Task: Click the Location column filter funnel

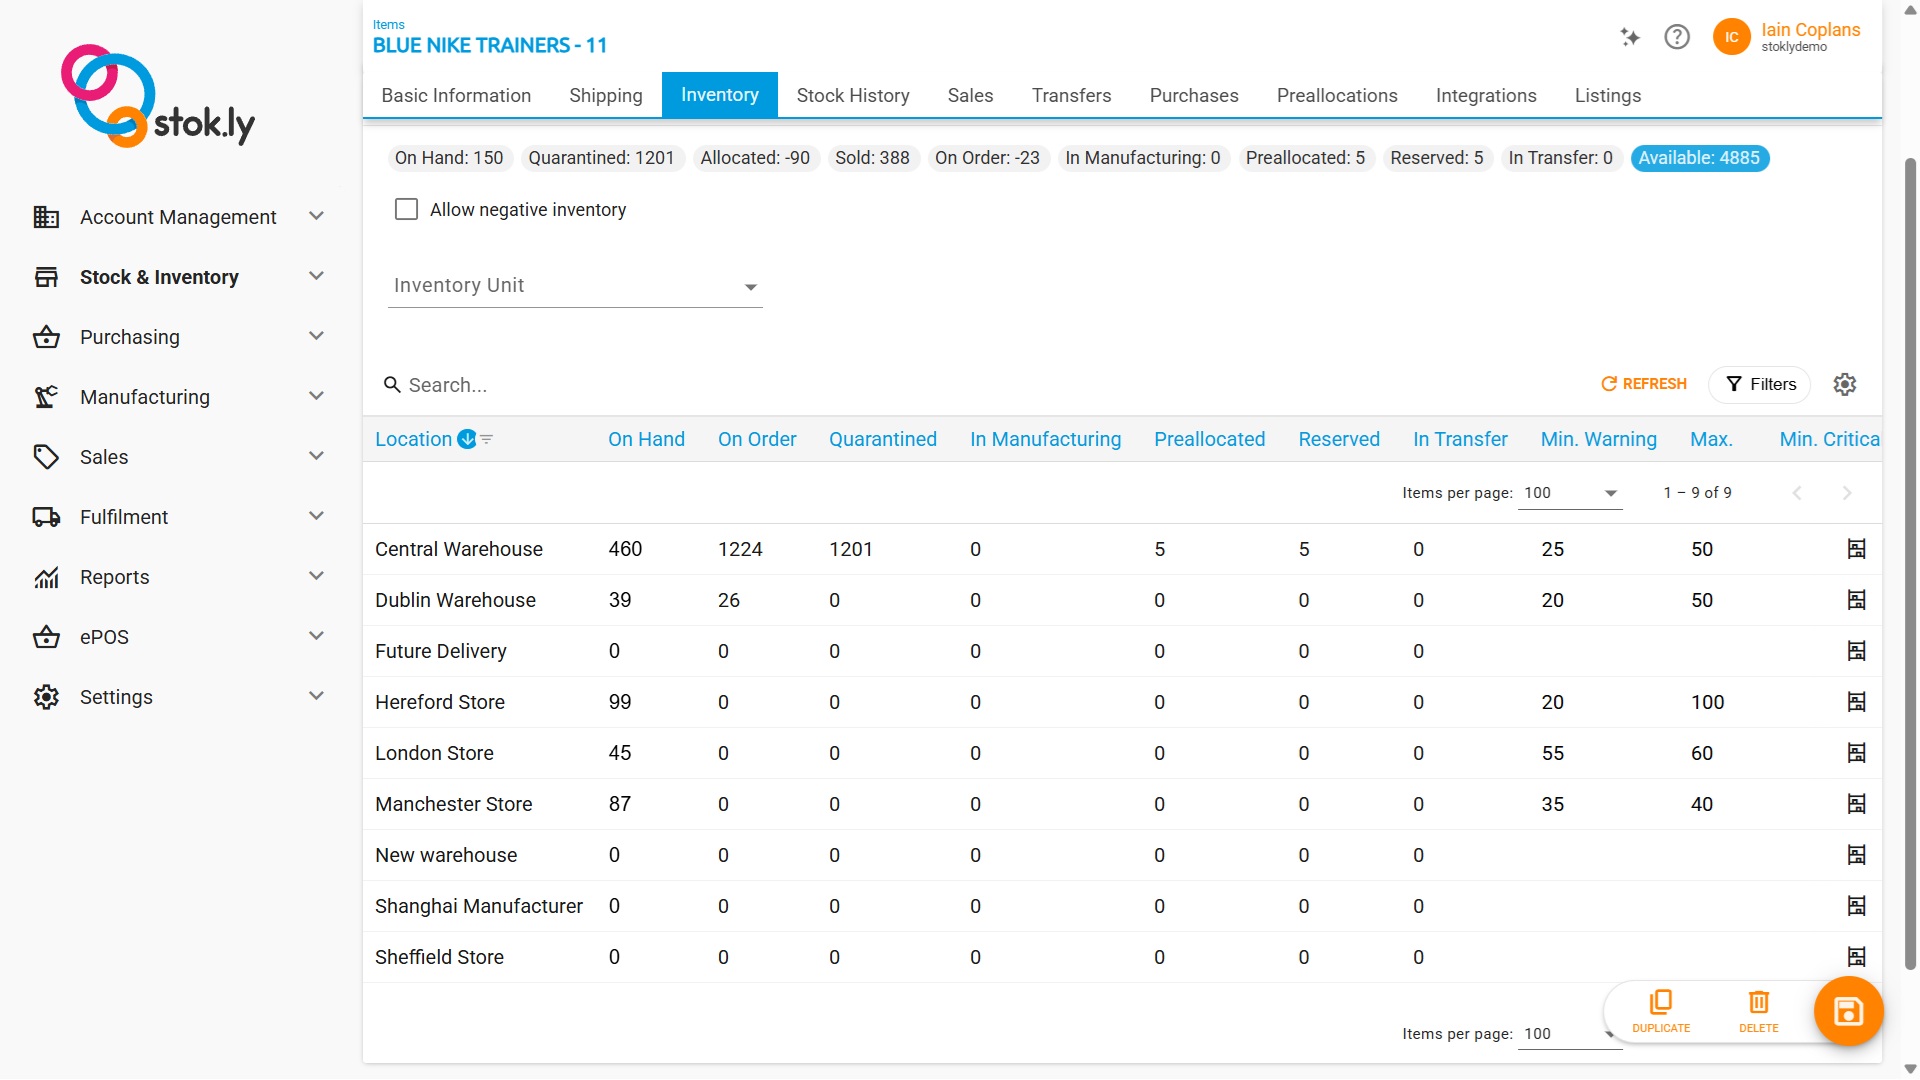Action: click(x=487, y=439)
